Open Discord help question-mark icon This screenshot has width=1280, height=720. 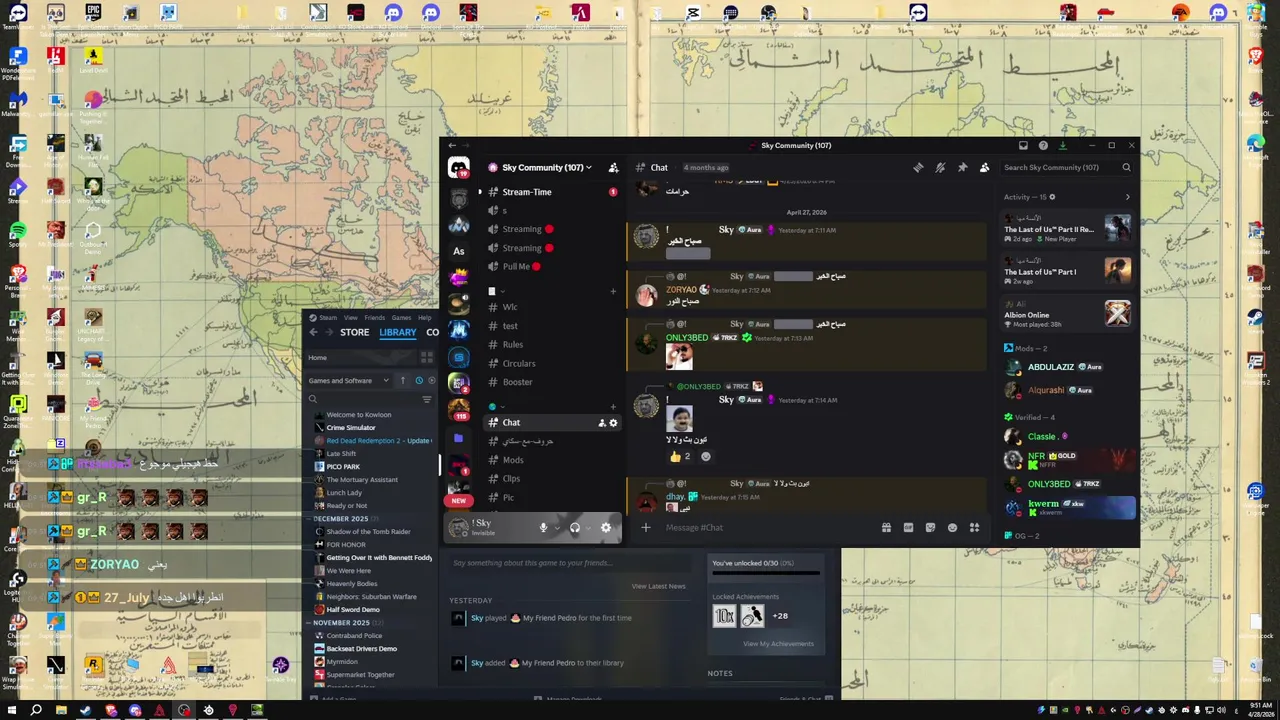point(1043,146)
